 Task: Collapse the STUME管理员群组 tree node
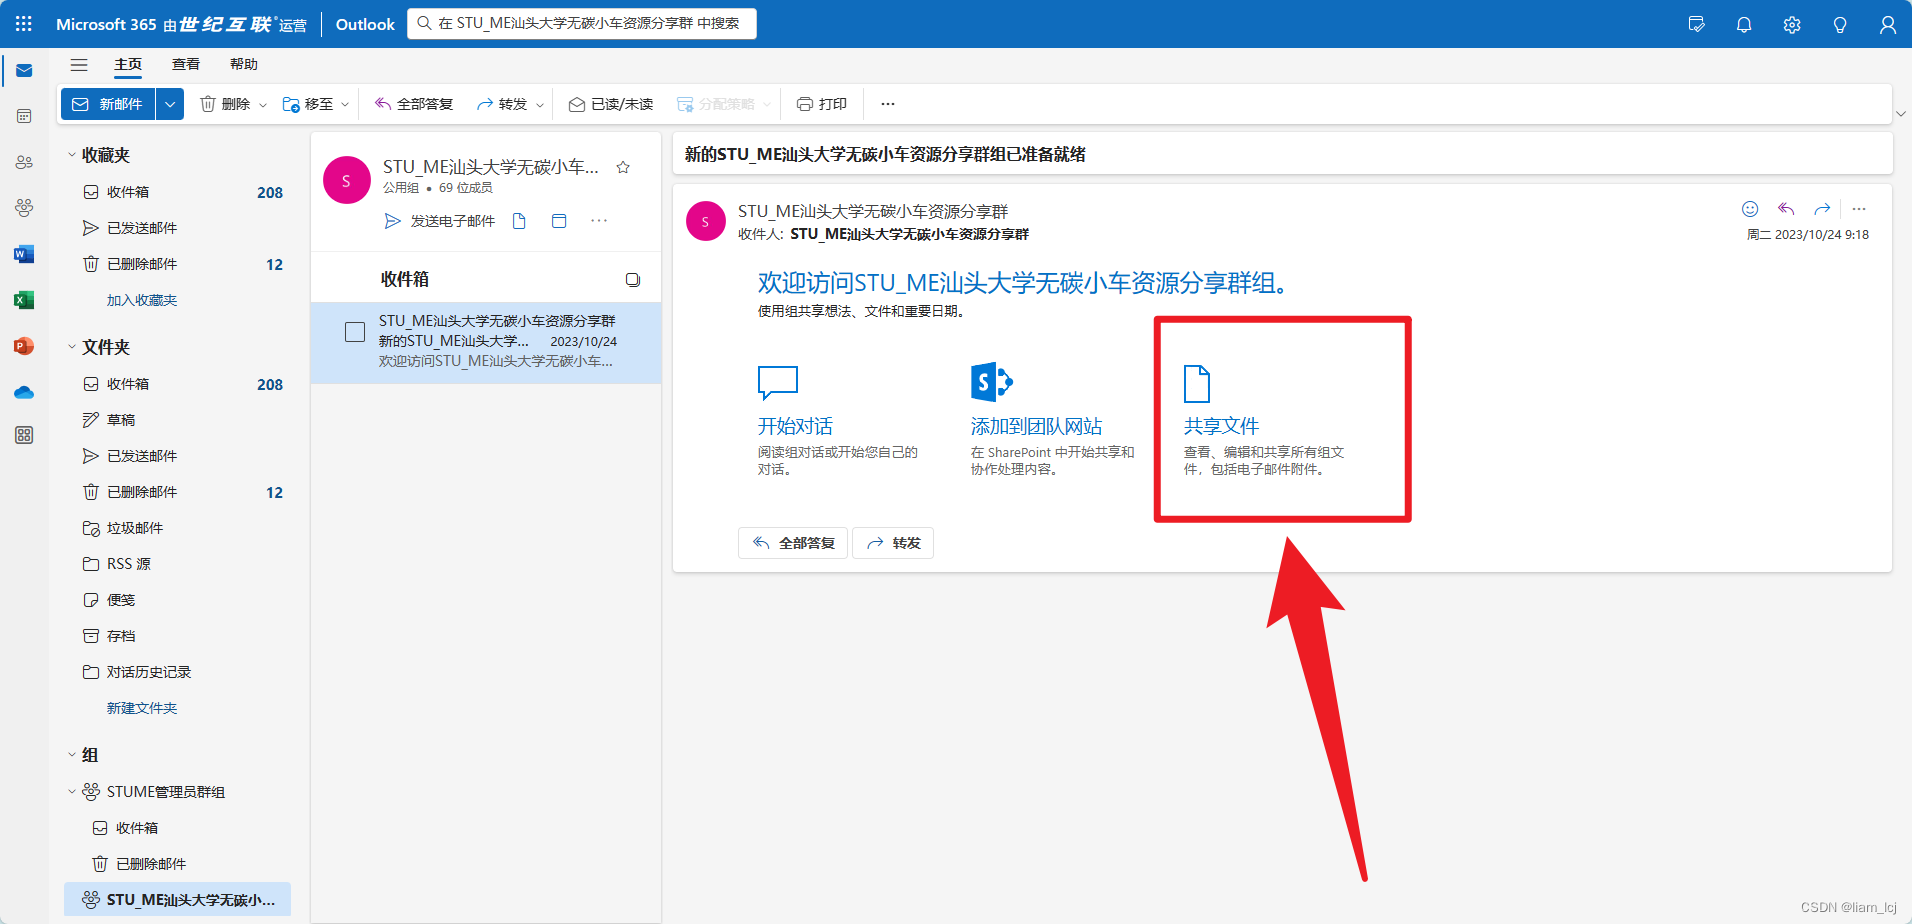tap(72, 792)
